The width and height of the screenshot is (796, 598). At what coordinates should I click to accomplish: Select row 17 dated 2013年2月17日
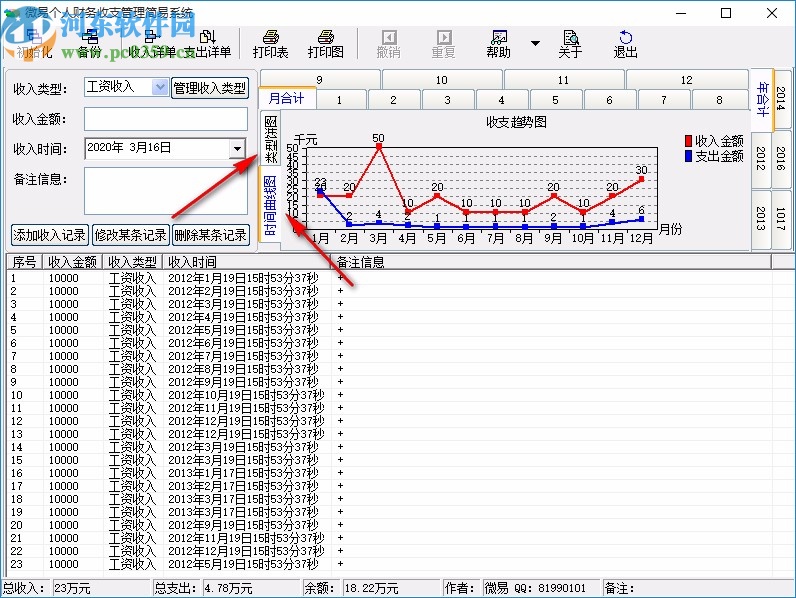(x=390, y=486)
